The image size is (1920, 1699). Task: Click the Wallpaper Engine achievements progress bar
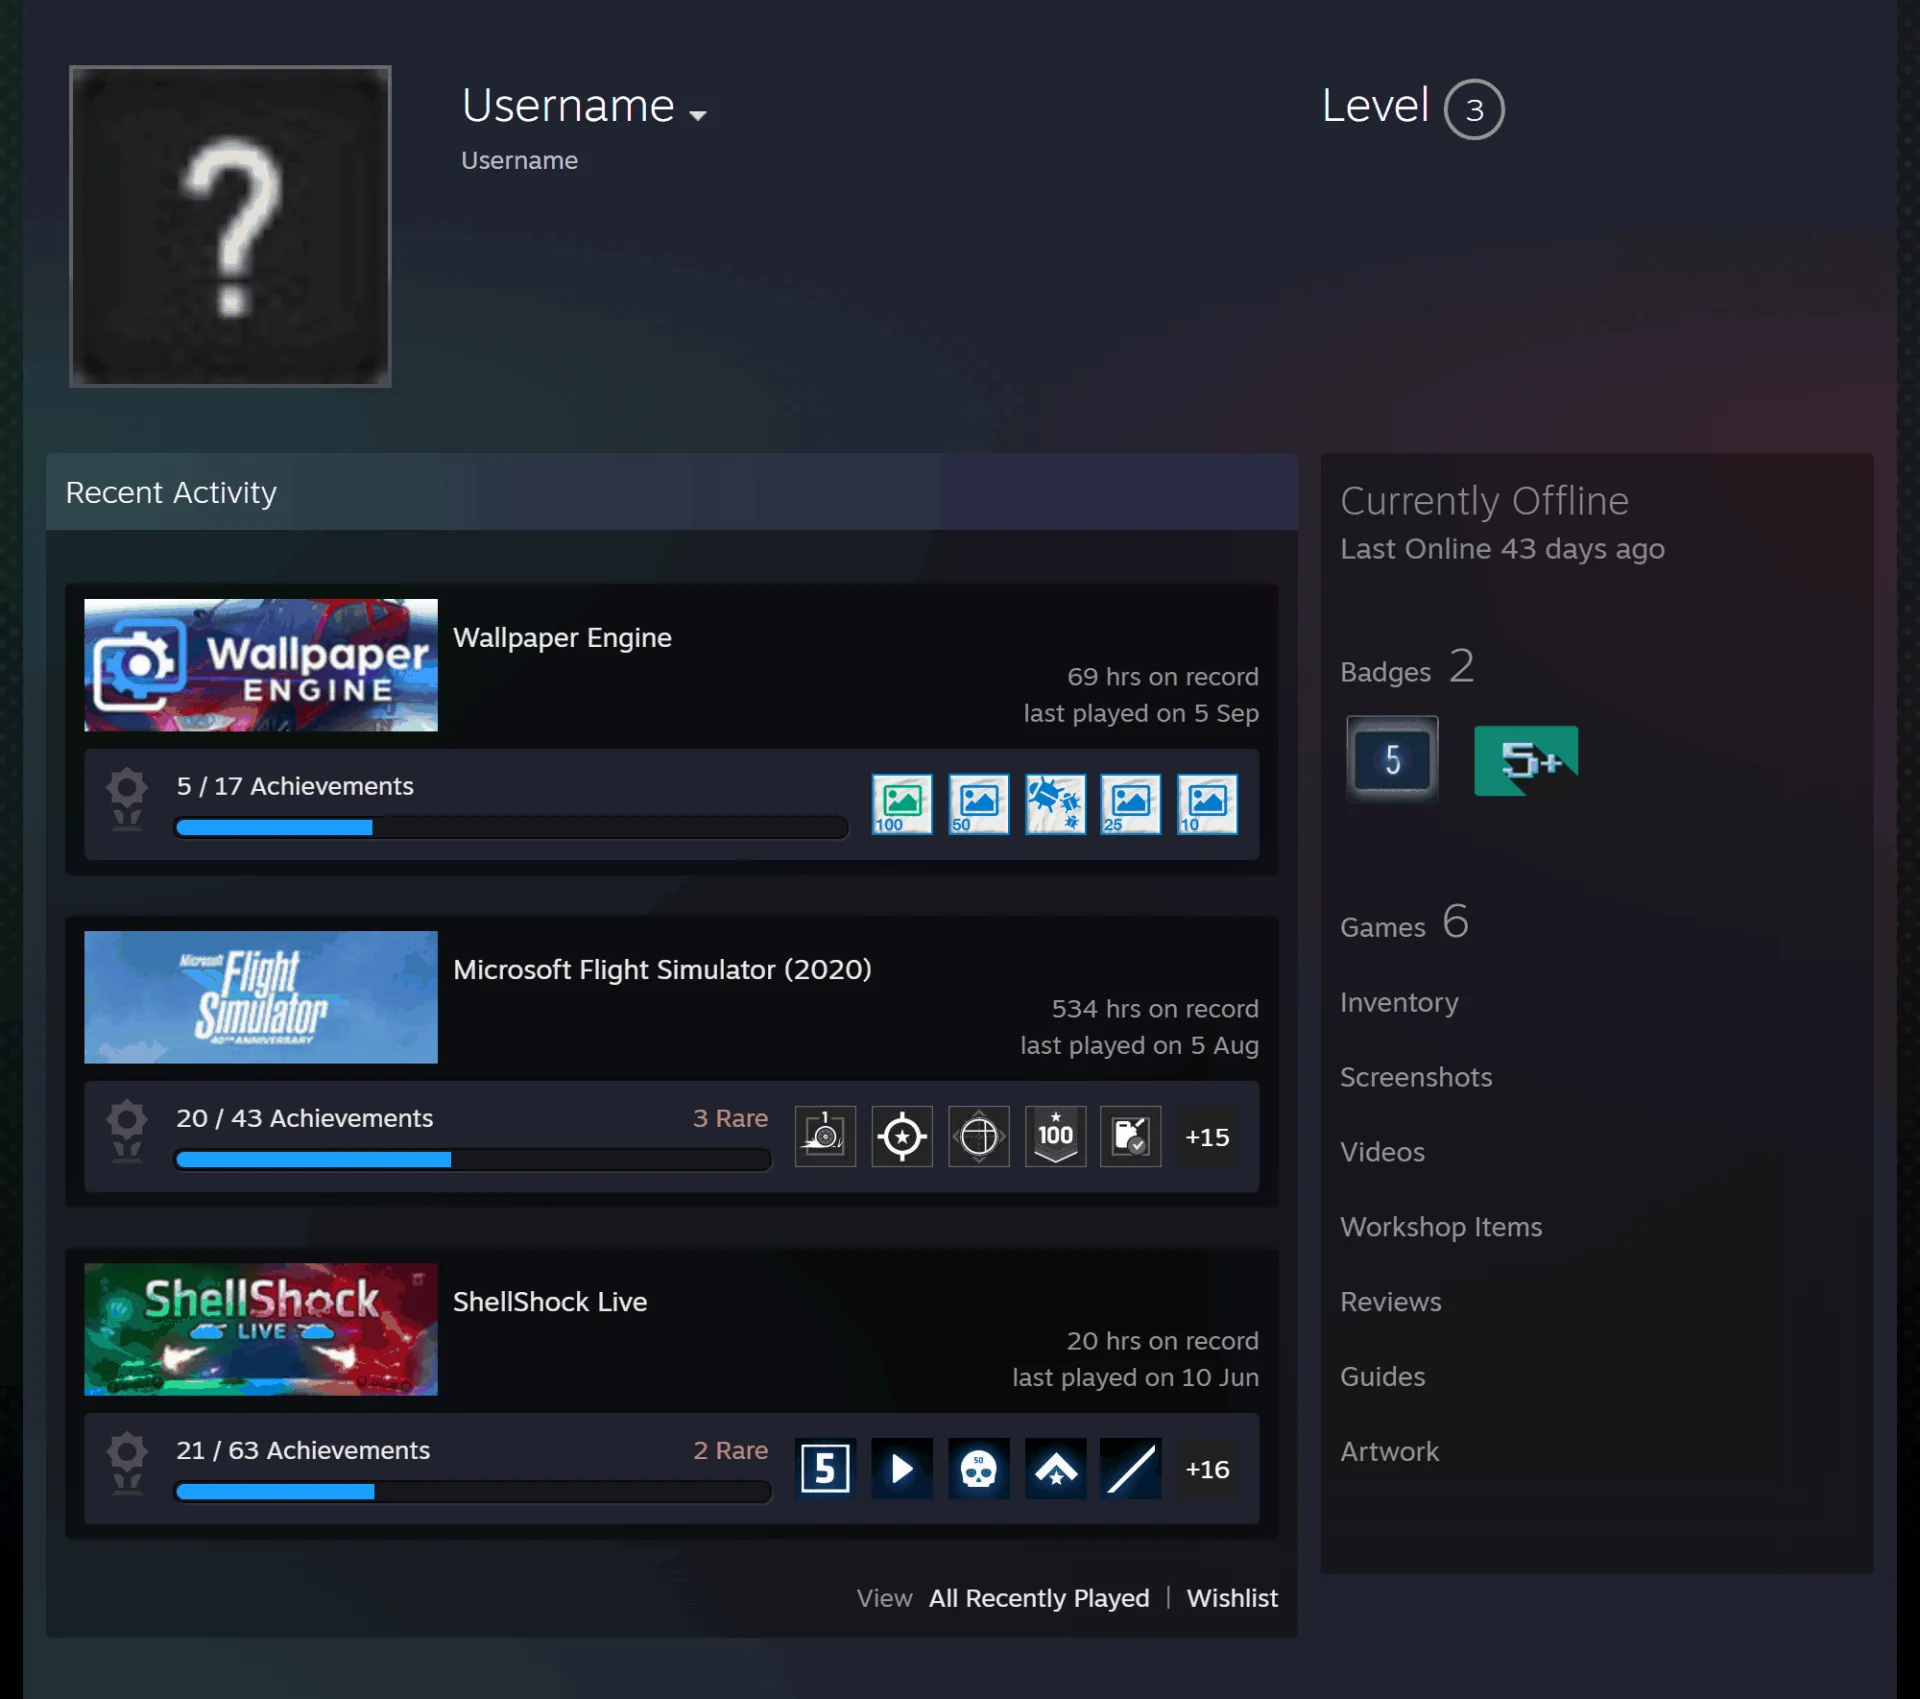pyautogui.click(x=511, y=827)
